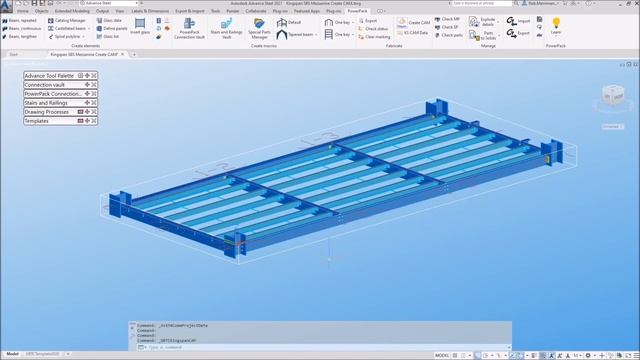Image resolution: width=640 pixels, height=360 pixels.
Task: Close the Connection vault palette
Action: pos(94,84)
